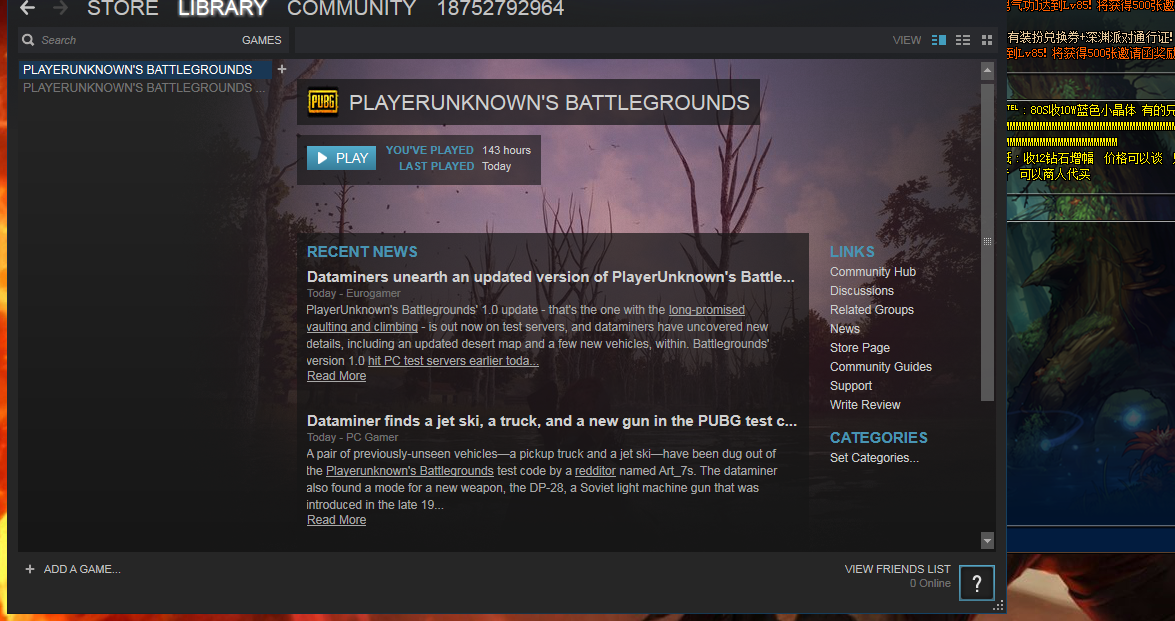The image size is (1175, 621).
Task: Click the plus icon beside the selected game
Action: [282, 69]
